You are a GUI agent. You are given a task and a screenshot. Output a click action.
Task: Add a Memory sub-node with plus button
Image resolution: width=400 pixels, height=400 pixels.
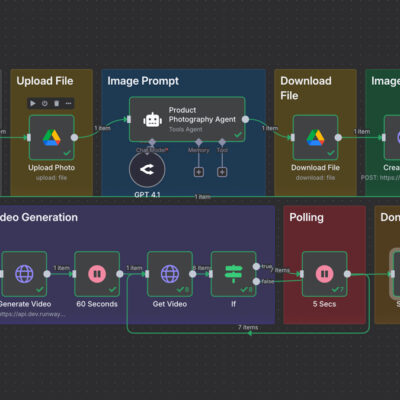(199, 172)
